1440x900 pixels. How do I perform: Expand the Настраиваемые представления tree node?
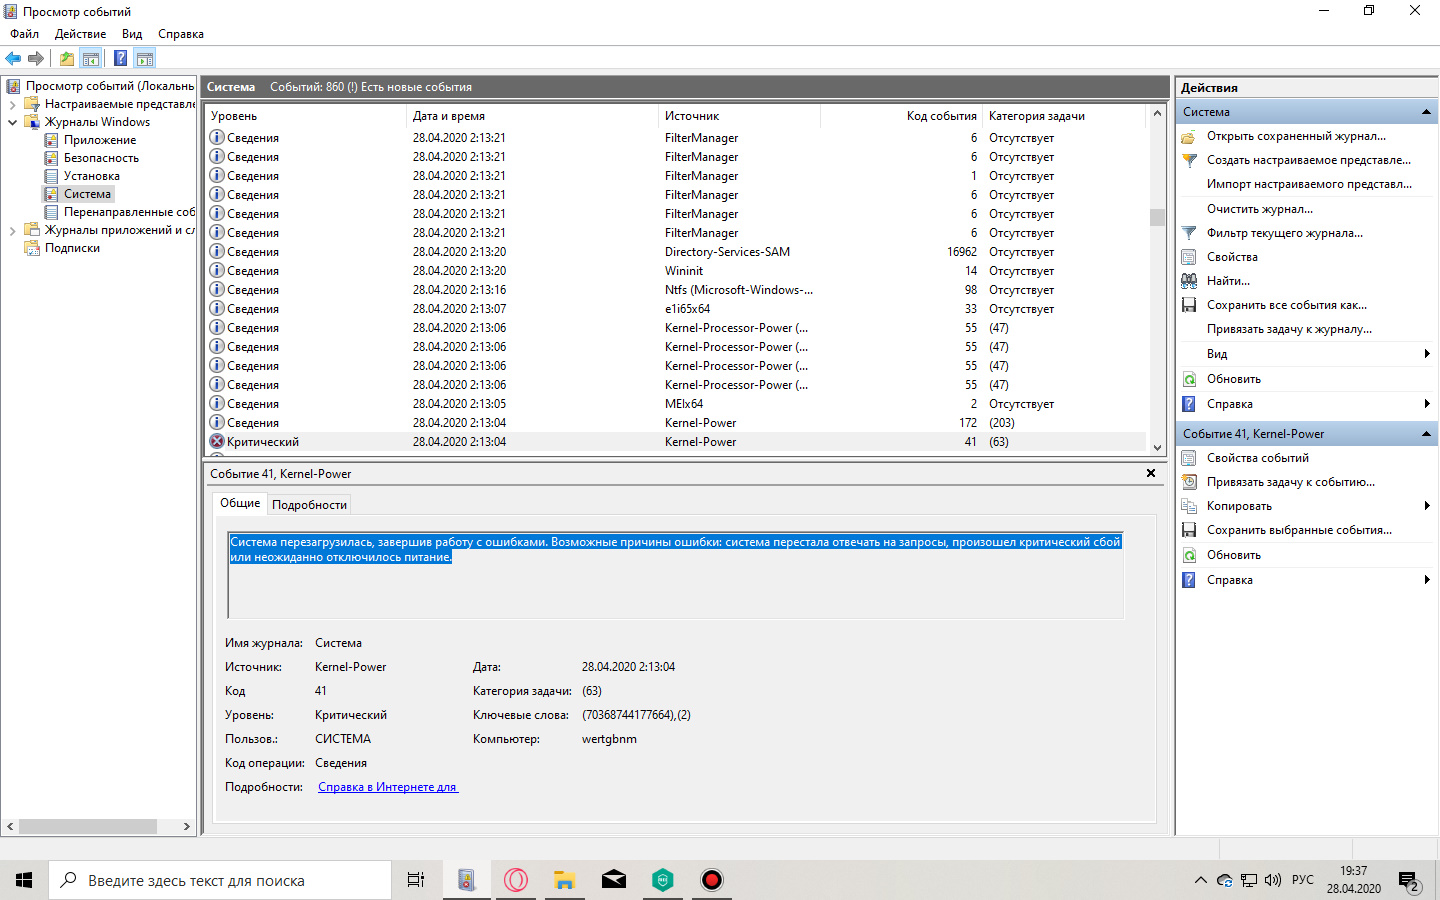pos(12,104)
